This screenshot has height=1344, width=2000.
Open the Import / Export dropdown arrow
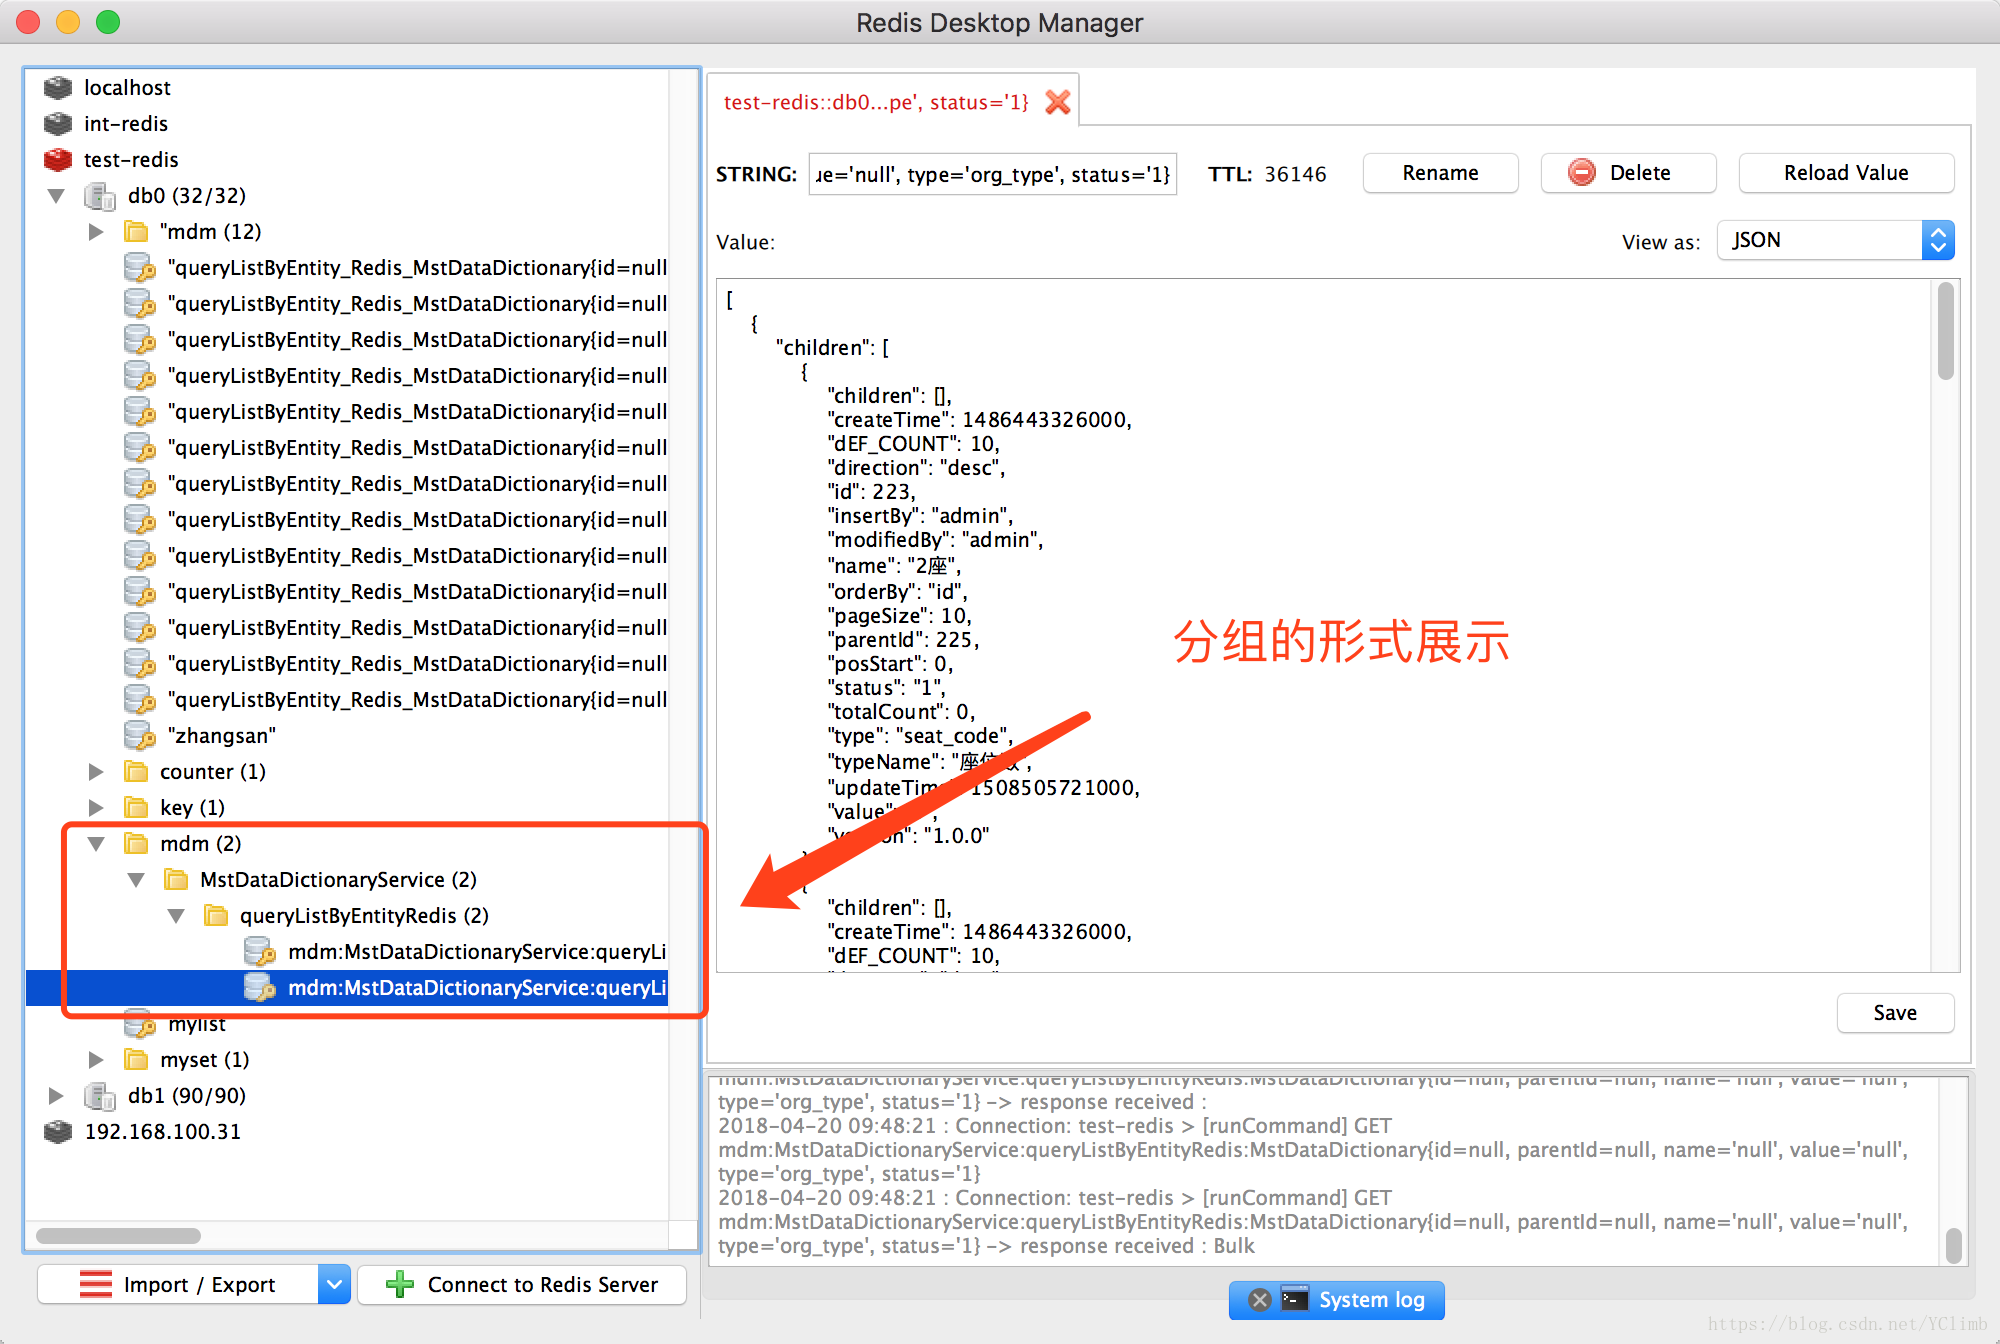click(335, 1284)
